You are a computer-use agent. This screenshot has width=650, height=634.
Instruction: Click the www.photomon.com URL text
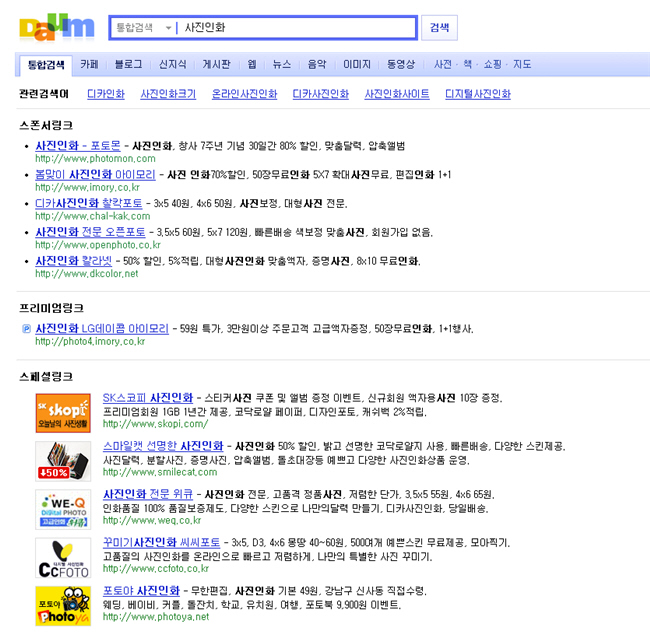click(95, 158)
